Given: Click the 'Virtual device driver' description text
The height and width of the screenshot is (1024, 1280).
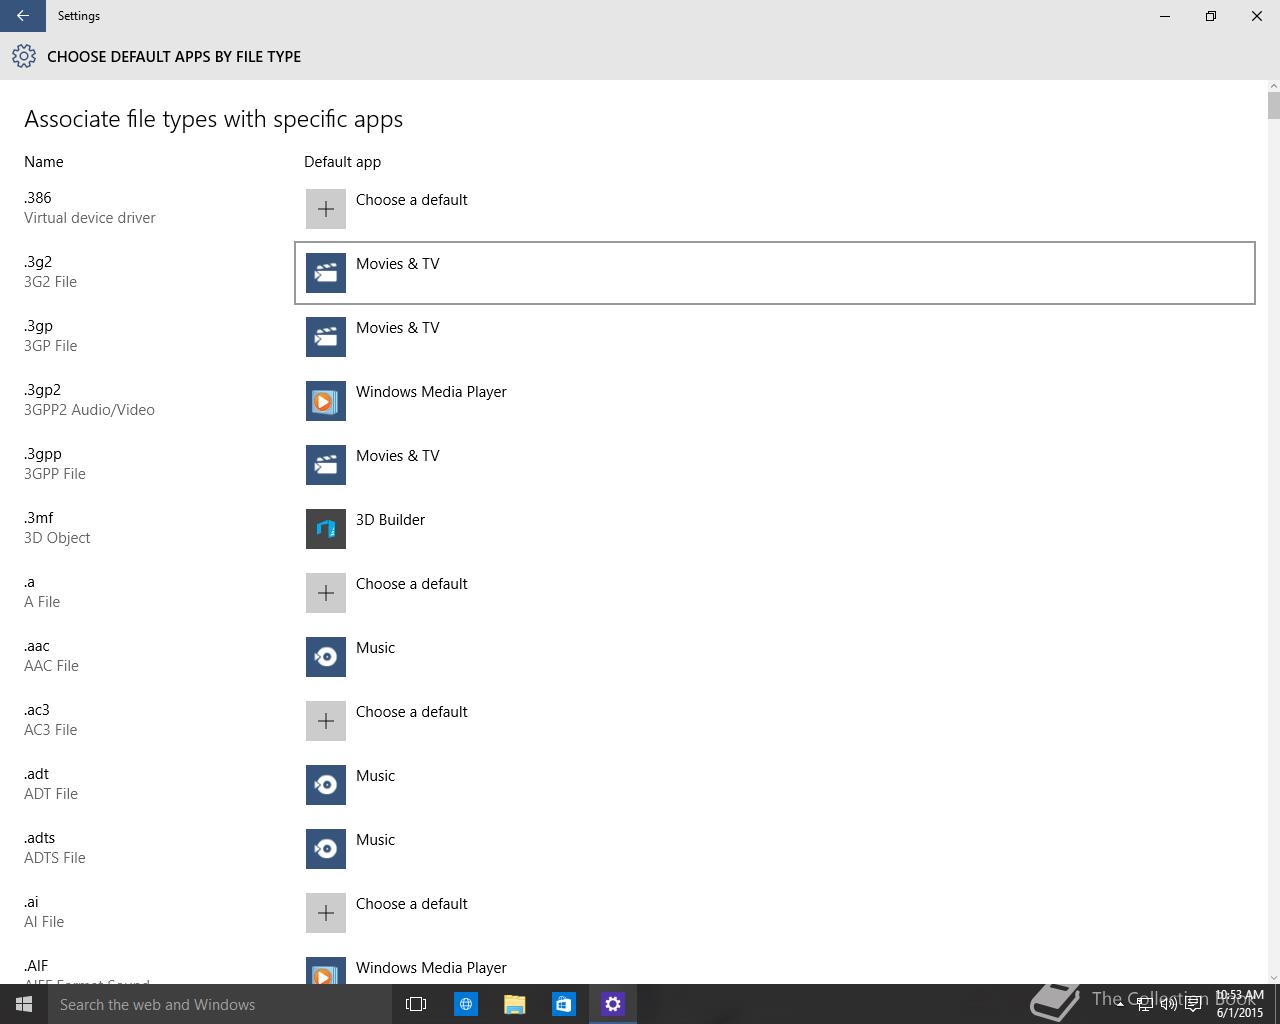Looking at the screenshot, I should coord(90,218).
